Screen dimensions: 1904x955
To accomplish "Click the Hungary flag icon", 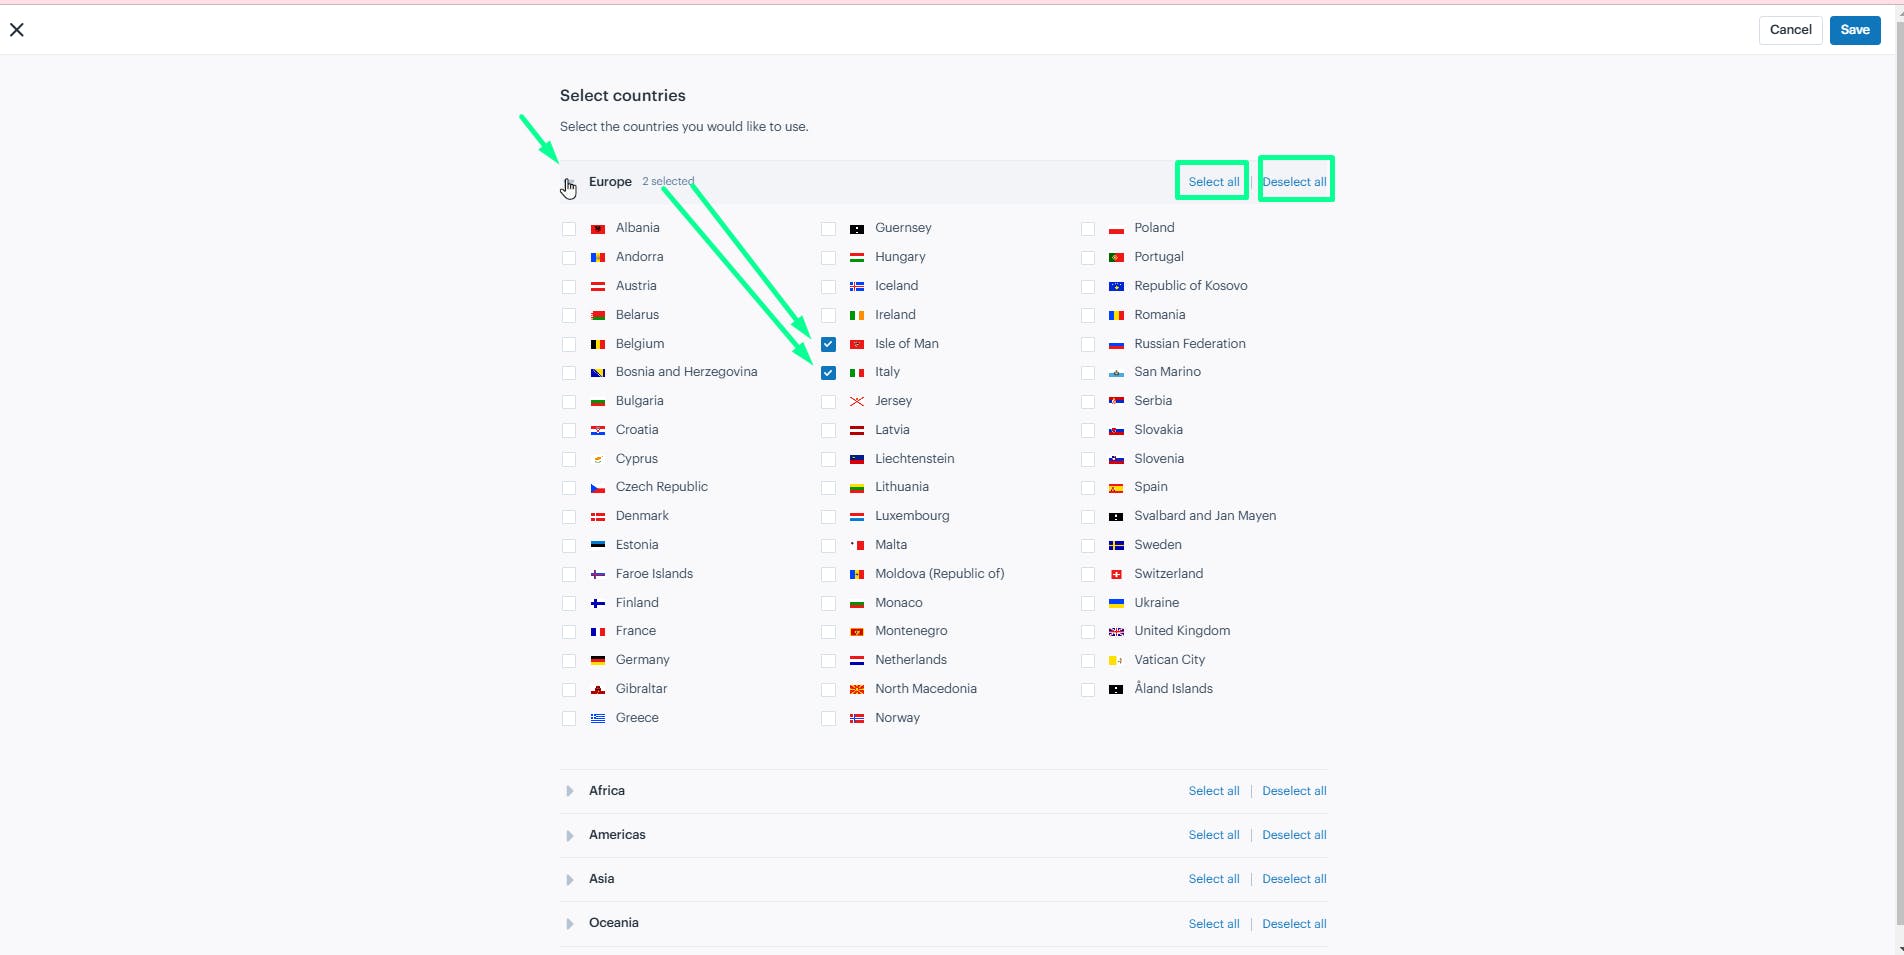I will tap(857, 258).
